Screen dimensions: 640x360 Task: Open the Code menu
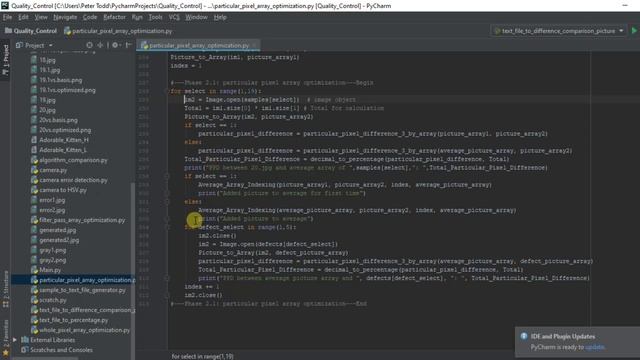(x=90, y=17)
